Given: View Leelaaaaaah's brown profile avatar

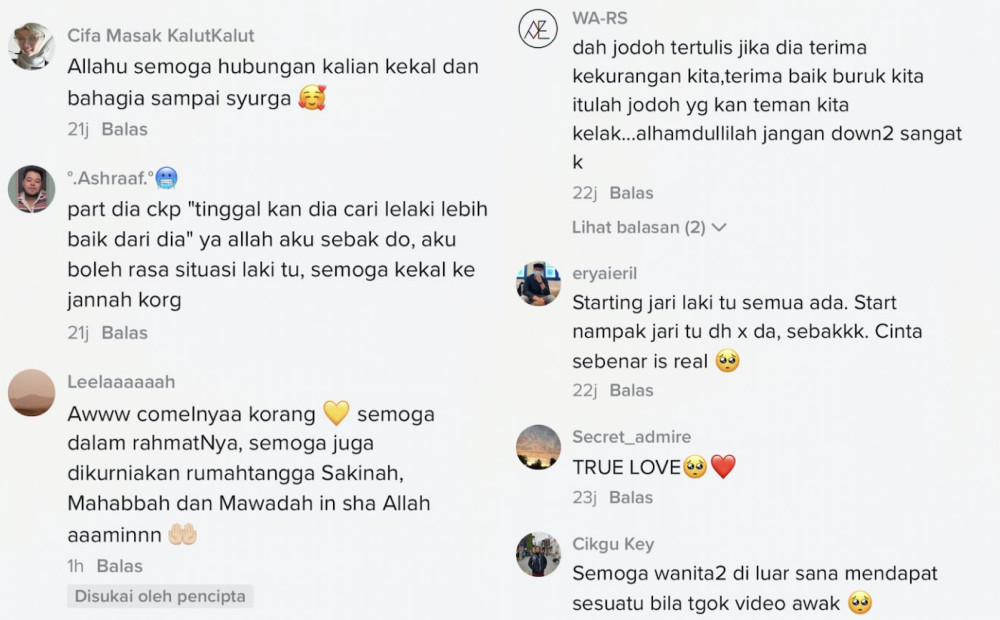Looking at the screenshot, I should [31, 392].
